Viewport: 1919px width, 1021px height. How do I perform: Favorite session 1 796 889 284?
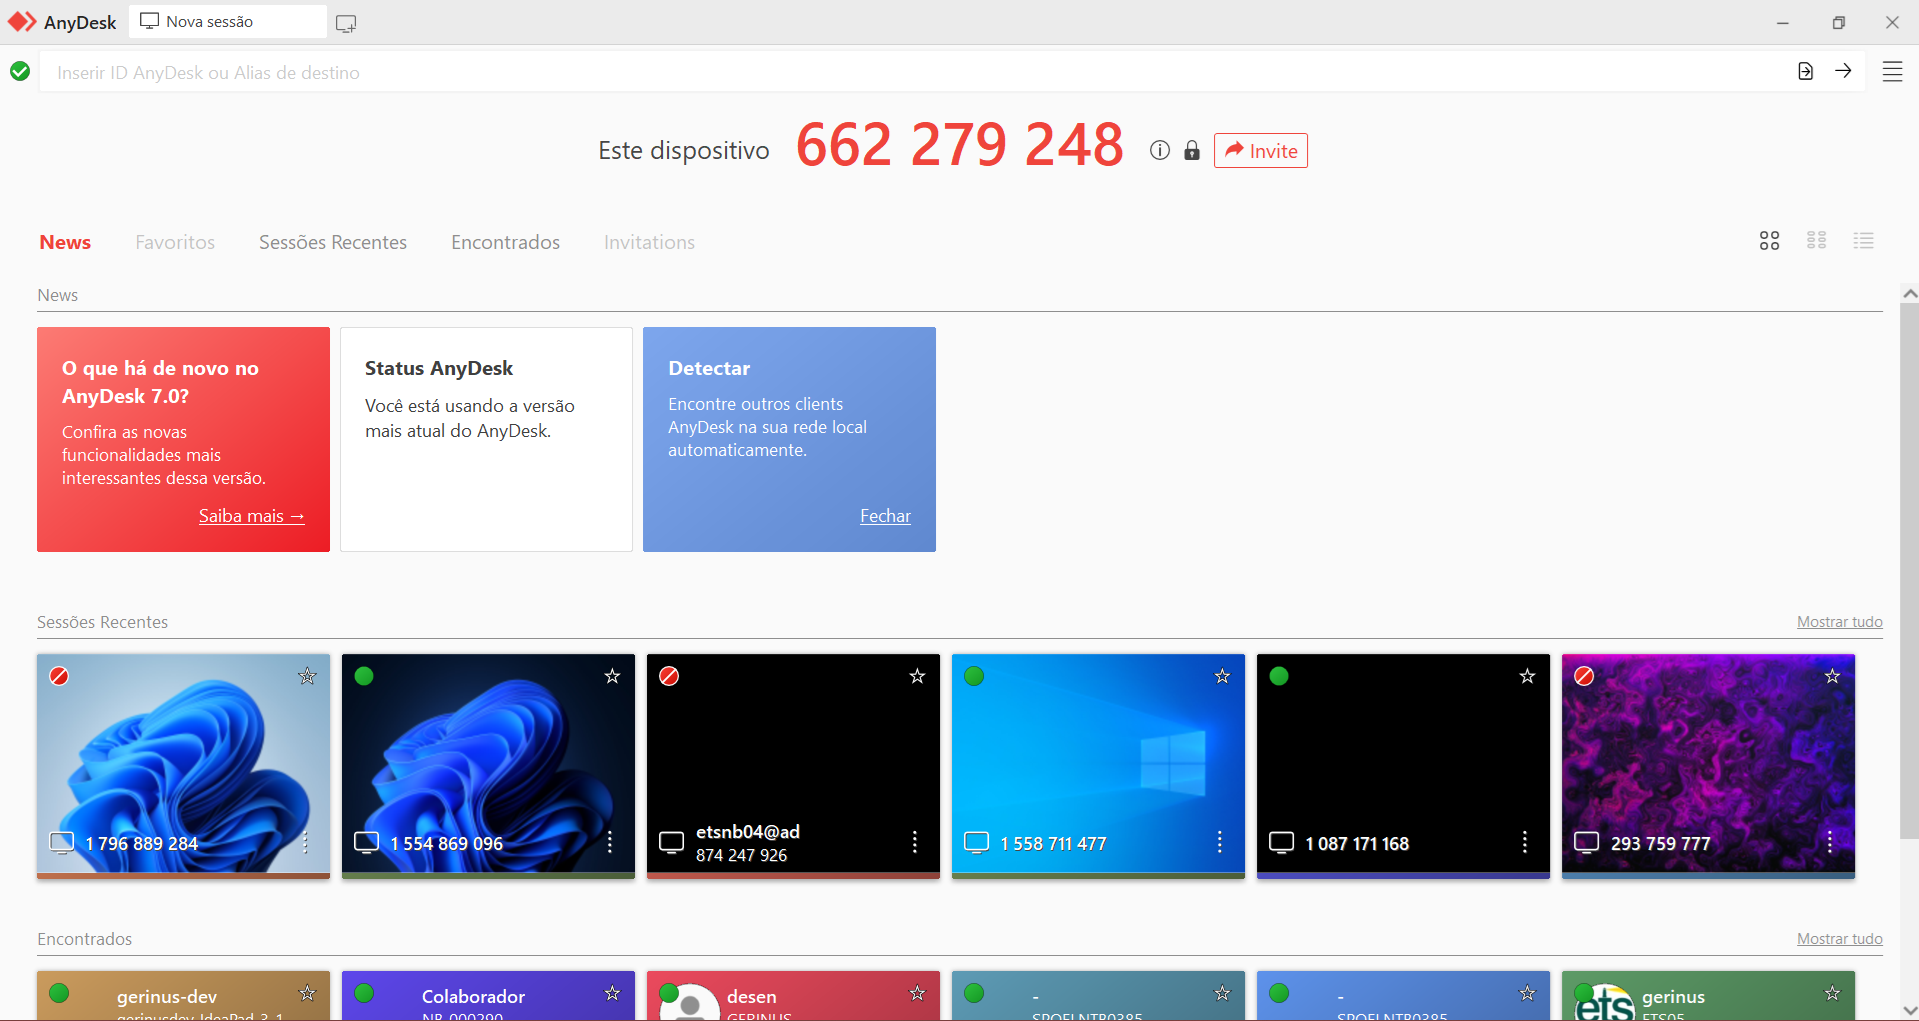(x=307, y=676)
